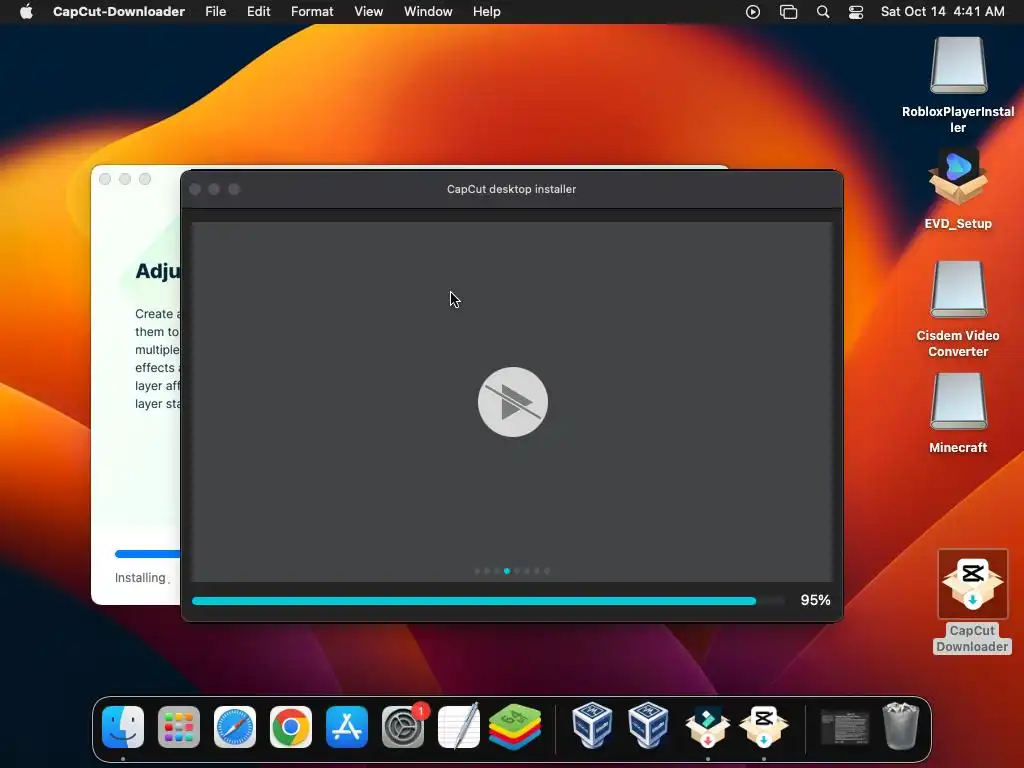The width and height of the screenshot is (1024, 768).
Task: Open Launchpad from the dock
Action: pos(179,727)
